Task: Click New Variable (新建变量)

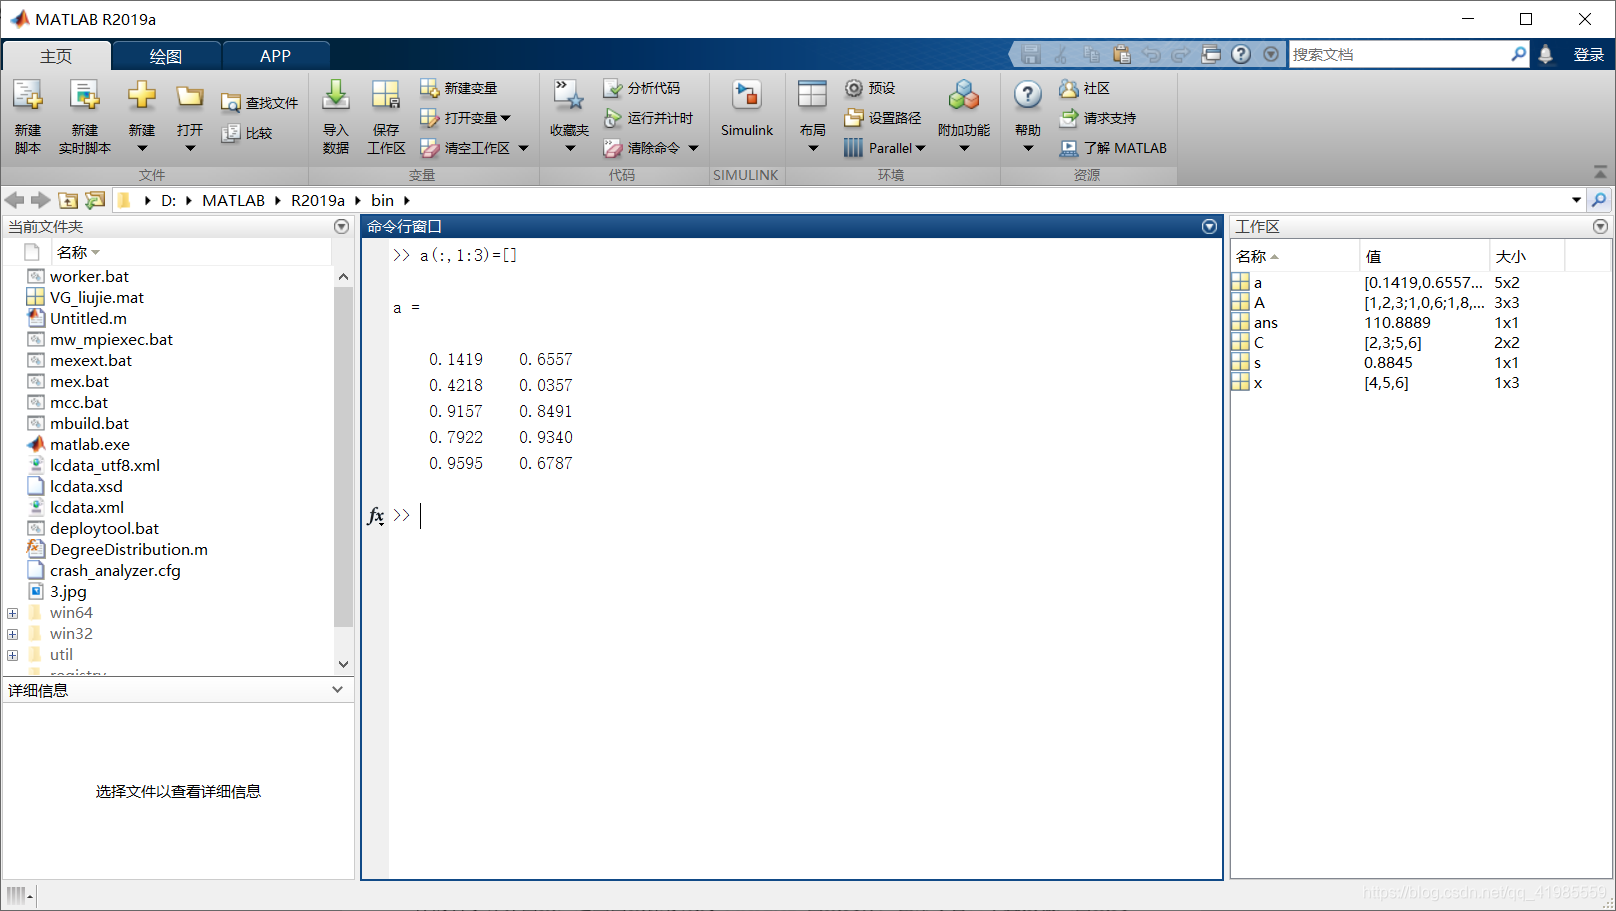Action: pos(459,88)
